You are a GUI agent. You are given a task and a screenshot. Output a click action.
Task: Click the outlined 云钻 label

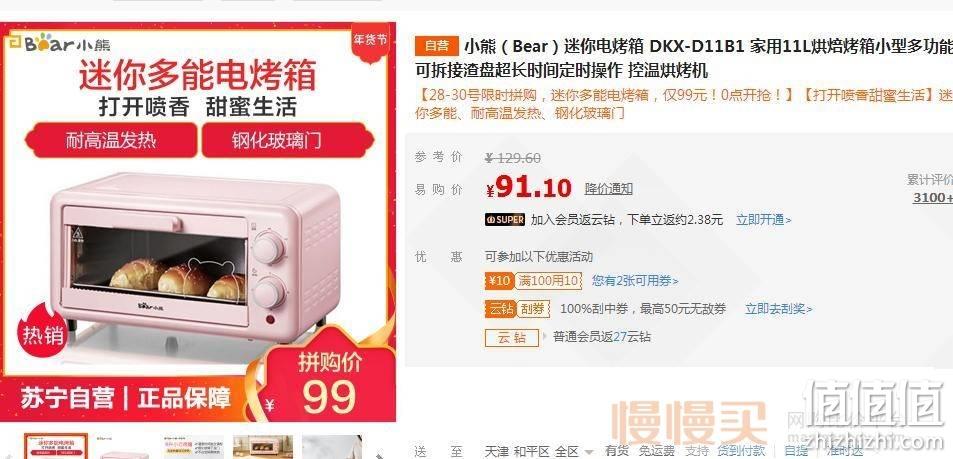[x=512, y=337]
